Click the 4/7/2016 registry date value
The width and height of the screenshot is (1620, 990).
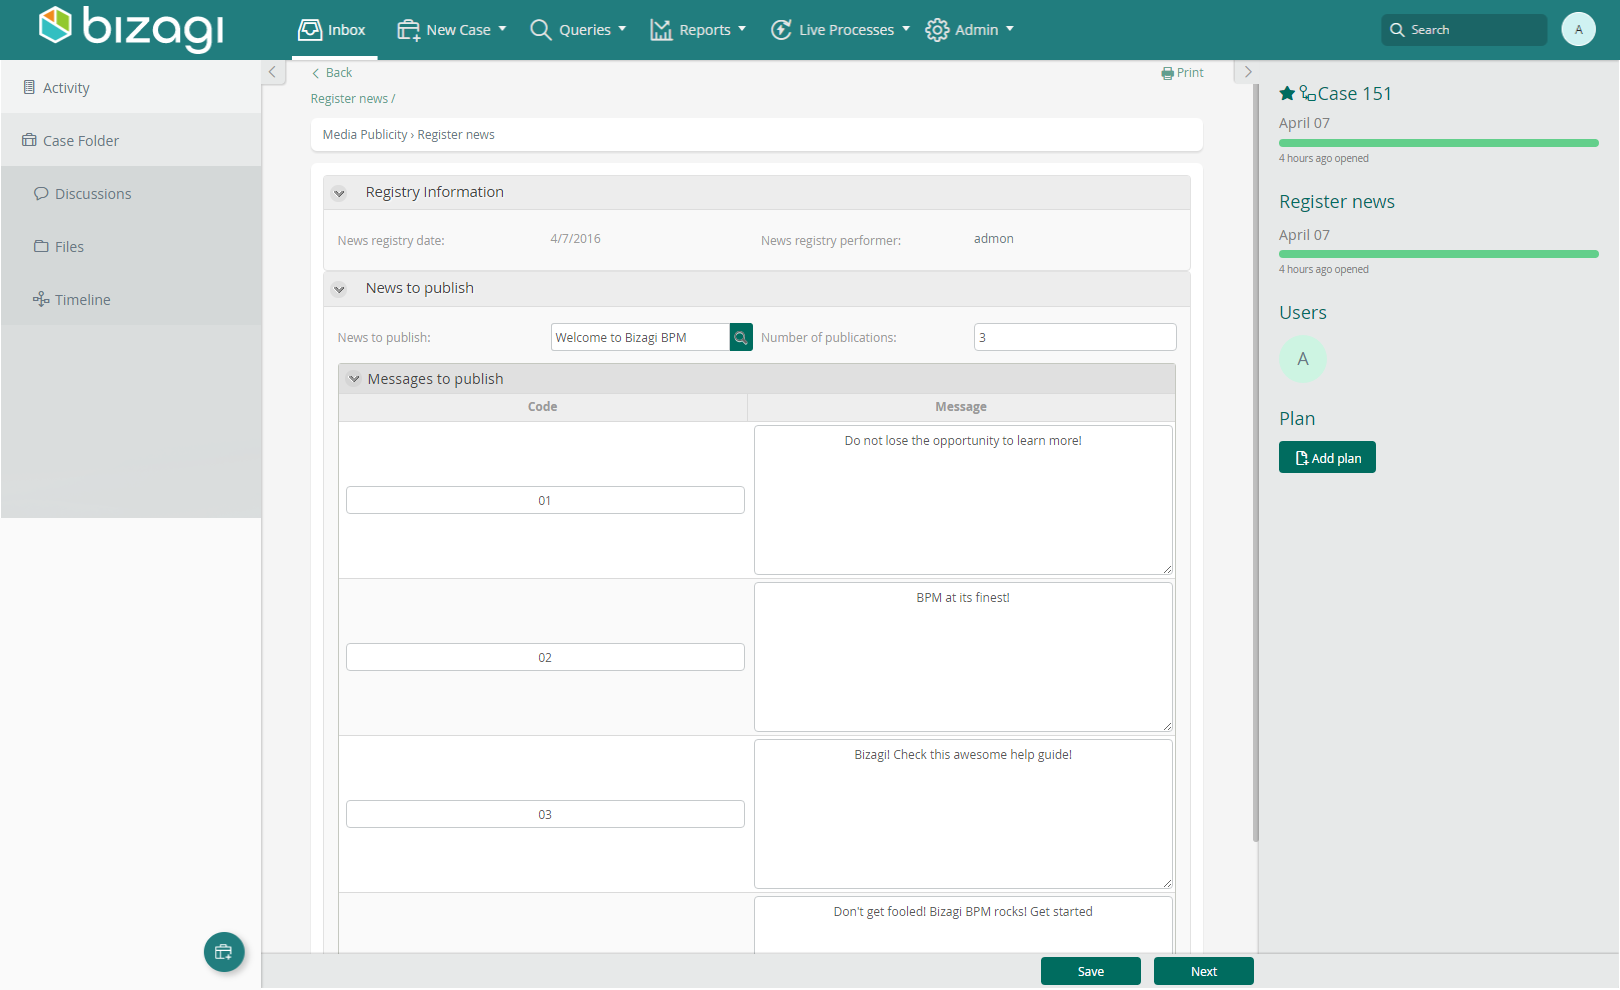[x=575, y=238]
